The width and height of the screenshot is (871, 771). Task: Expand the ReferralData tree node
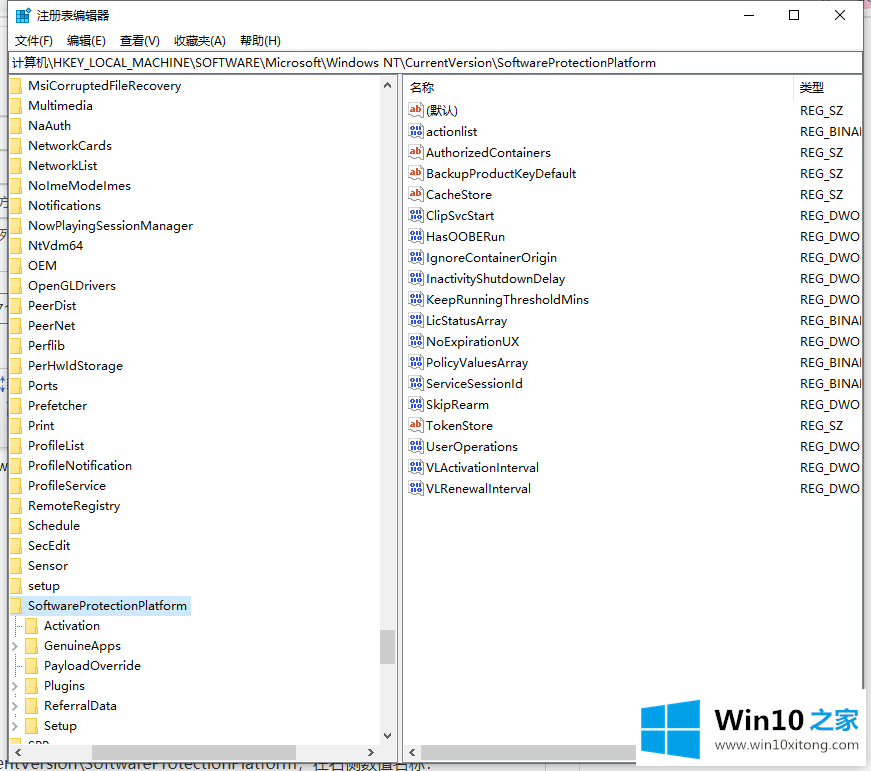click(x=15, y=706)
